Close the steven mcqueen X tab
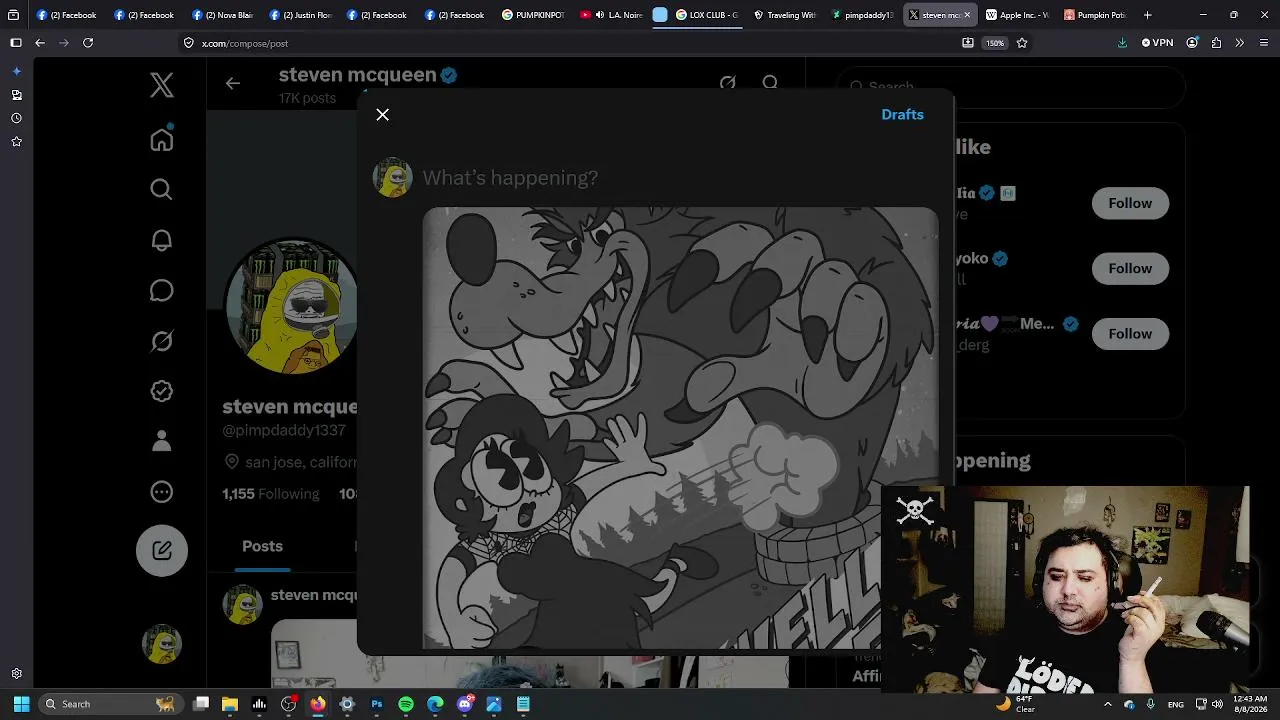This screenshot has height=720, width=1280. pos(967,15)
